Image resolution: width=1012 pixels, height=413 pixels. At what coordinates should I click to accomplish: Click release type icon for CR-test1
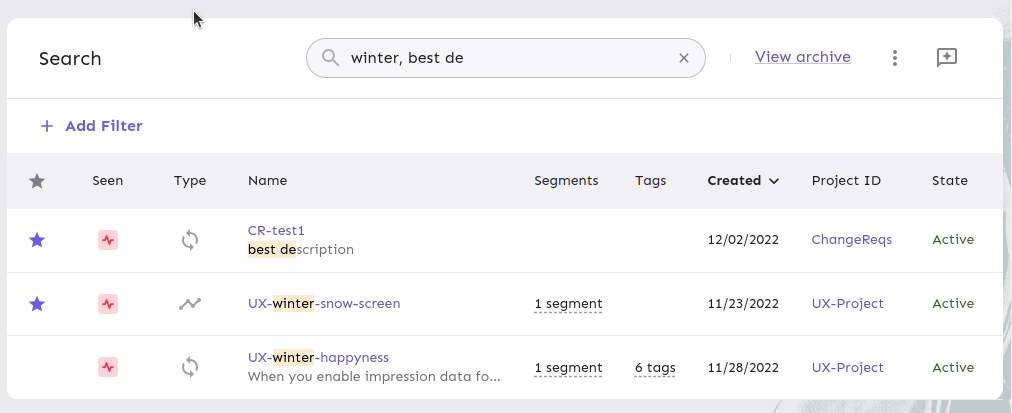(x=190, y=240)
